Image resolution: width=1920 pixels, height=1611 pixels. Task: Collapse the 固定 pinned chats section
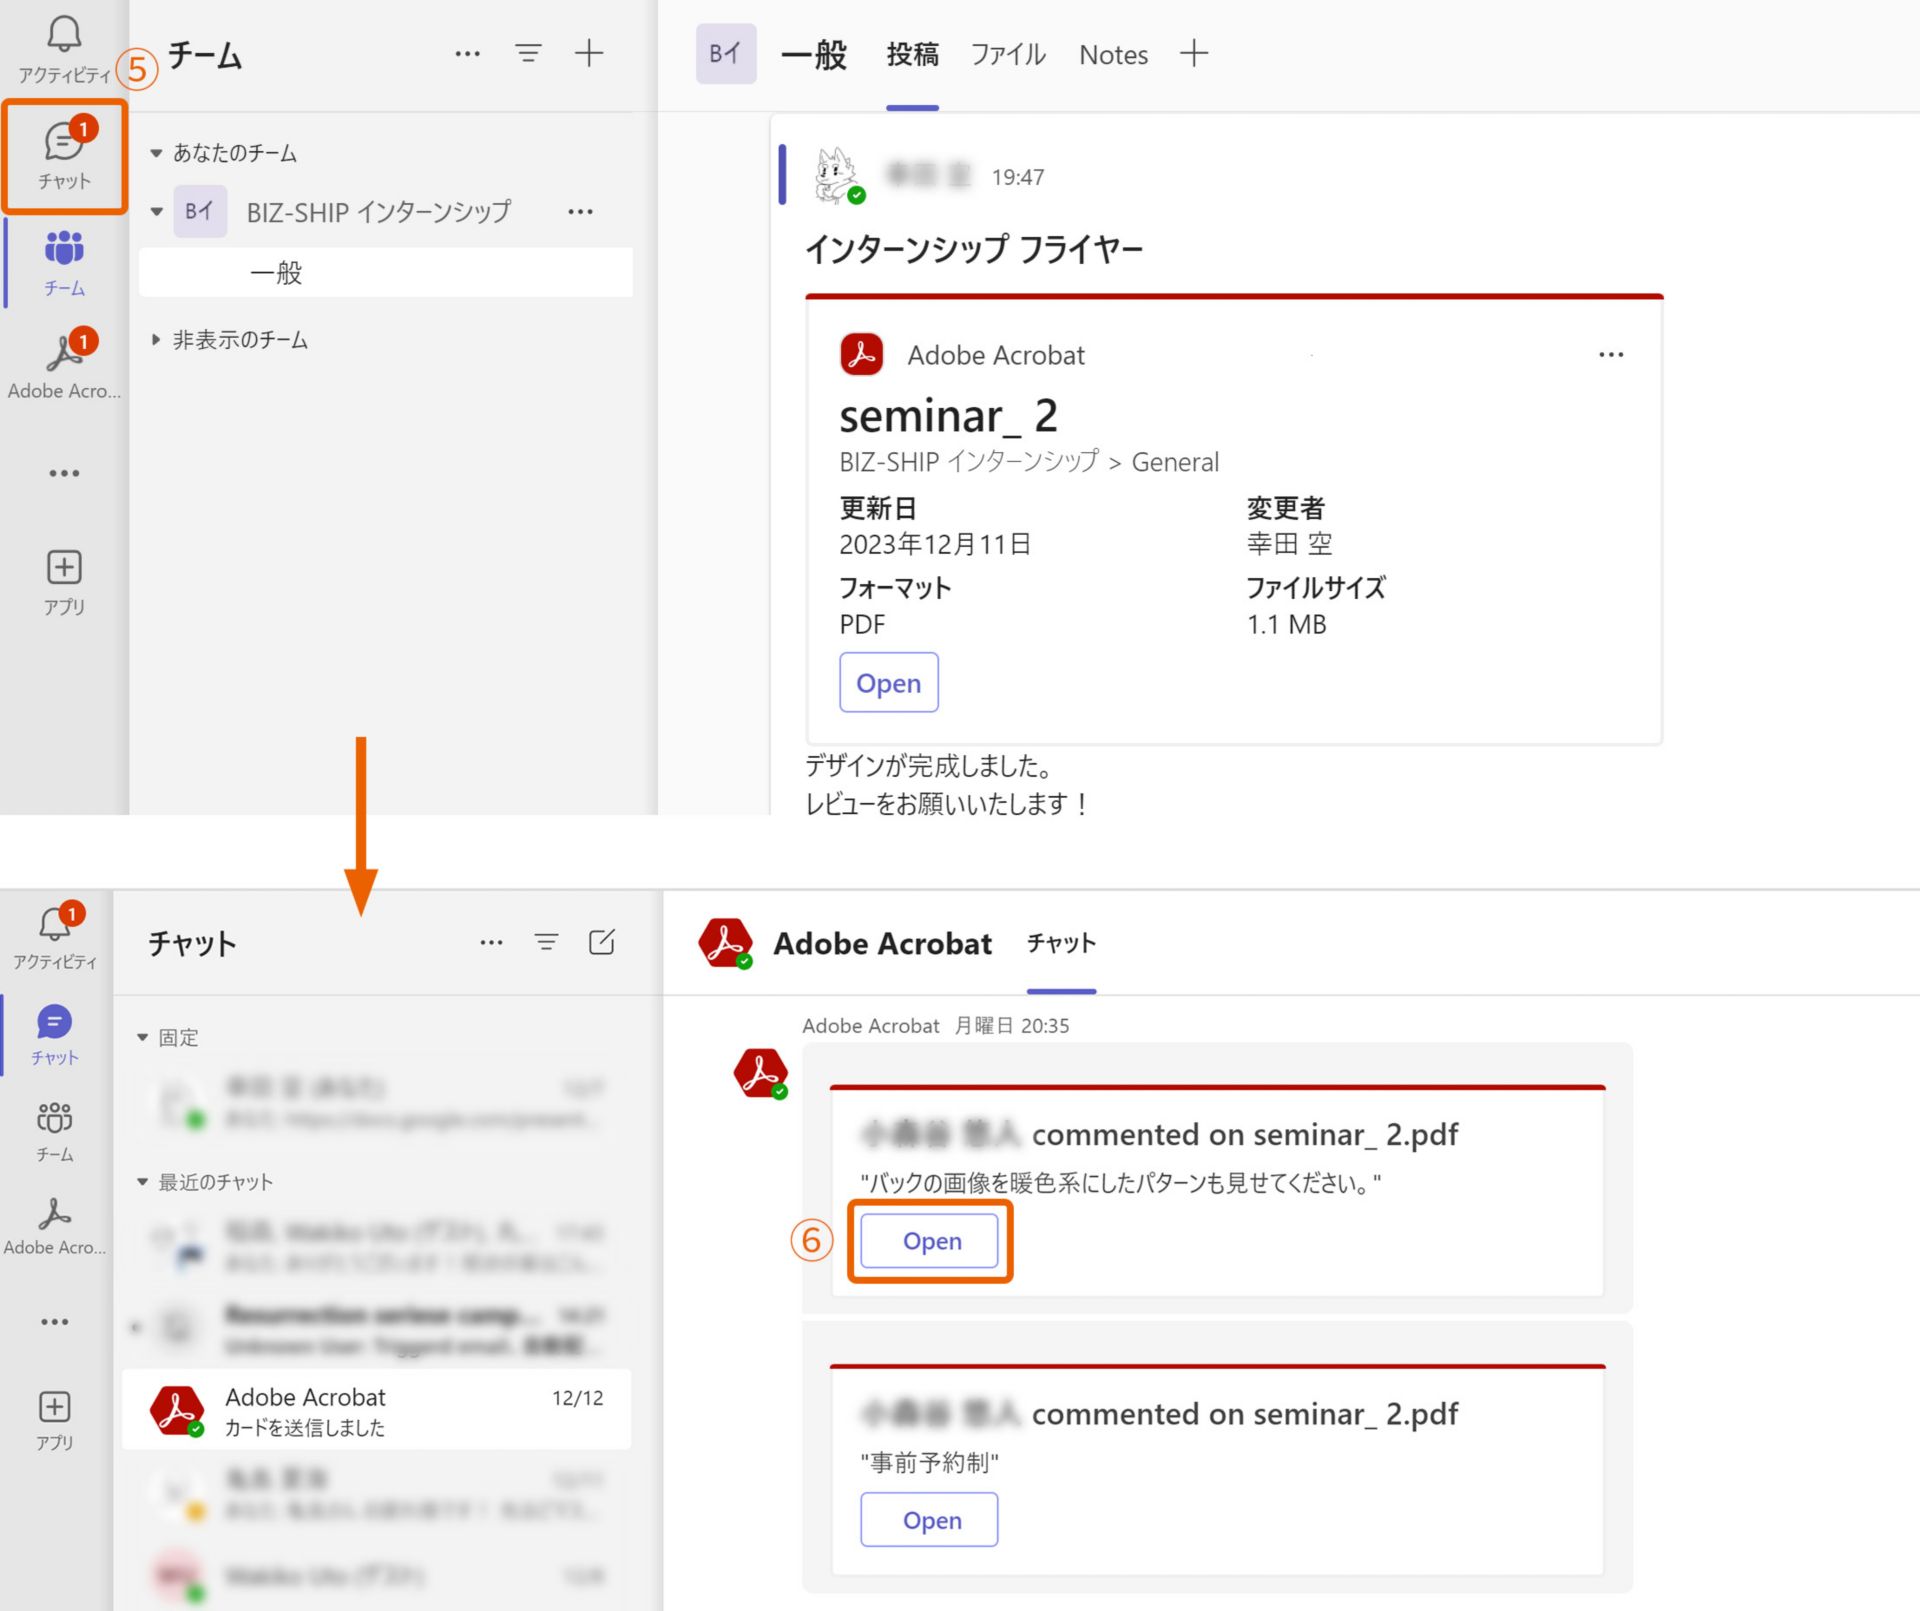point(142,1038)
